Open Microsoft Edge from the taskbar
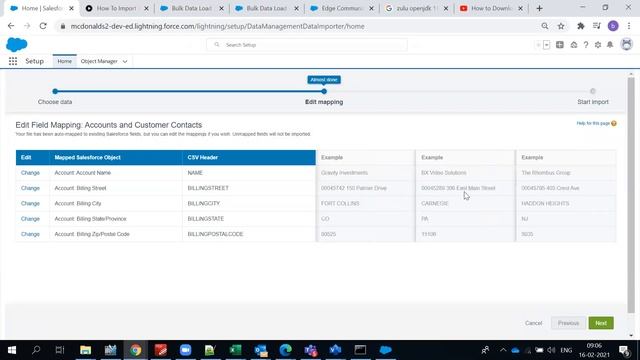The width and height of the screenshot is (640, 360). coord(286,350)
